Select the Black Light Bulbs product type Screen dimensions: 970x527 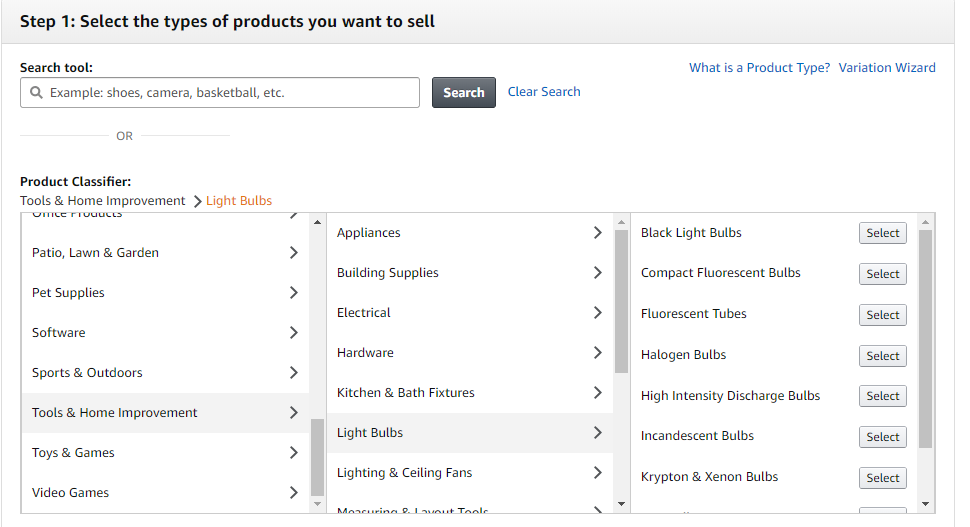tap(882, 233)
